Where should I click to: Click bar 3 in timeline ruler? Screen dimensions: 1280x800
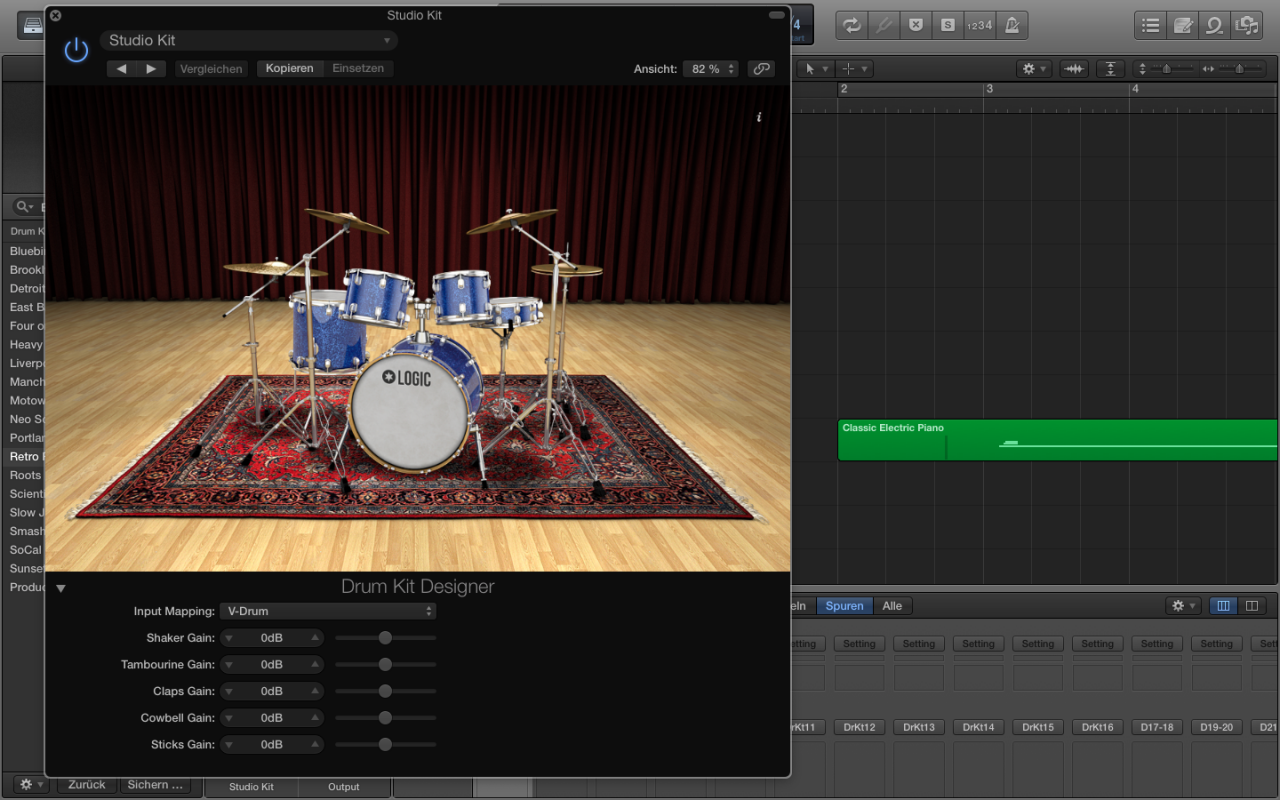988,90
